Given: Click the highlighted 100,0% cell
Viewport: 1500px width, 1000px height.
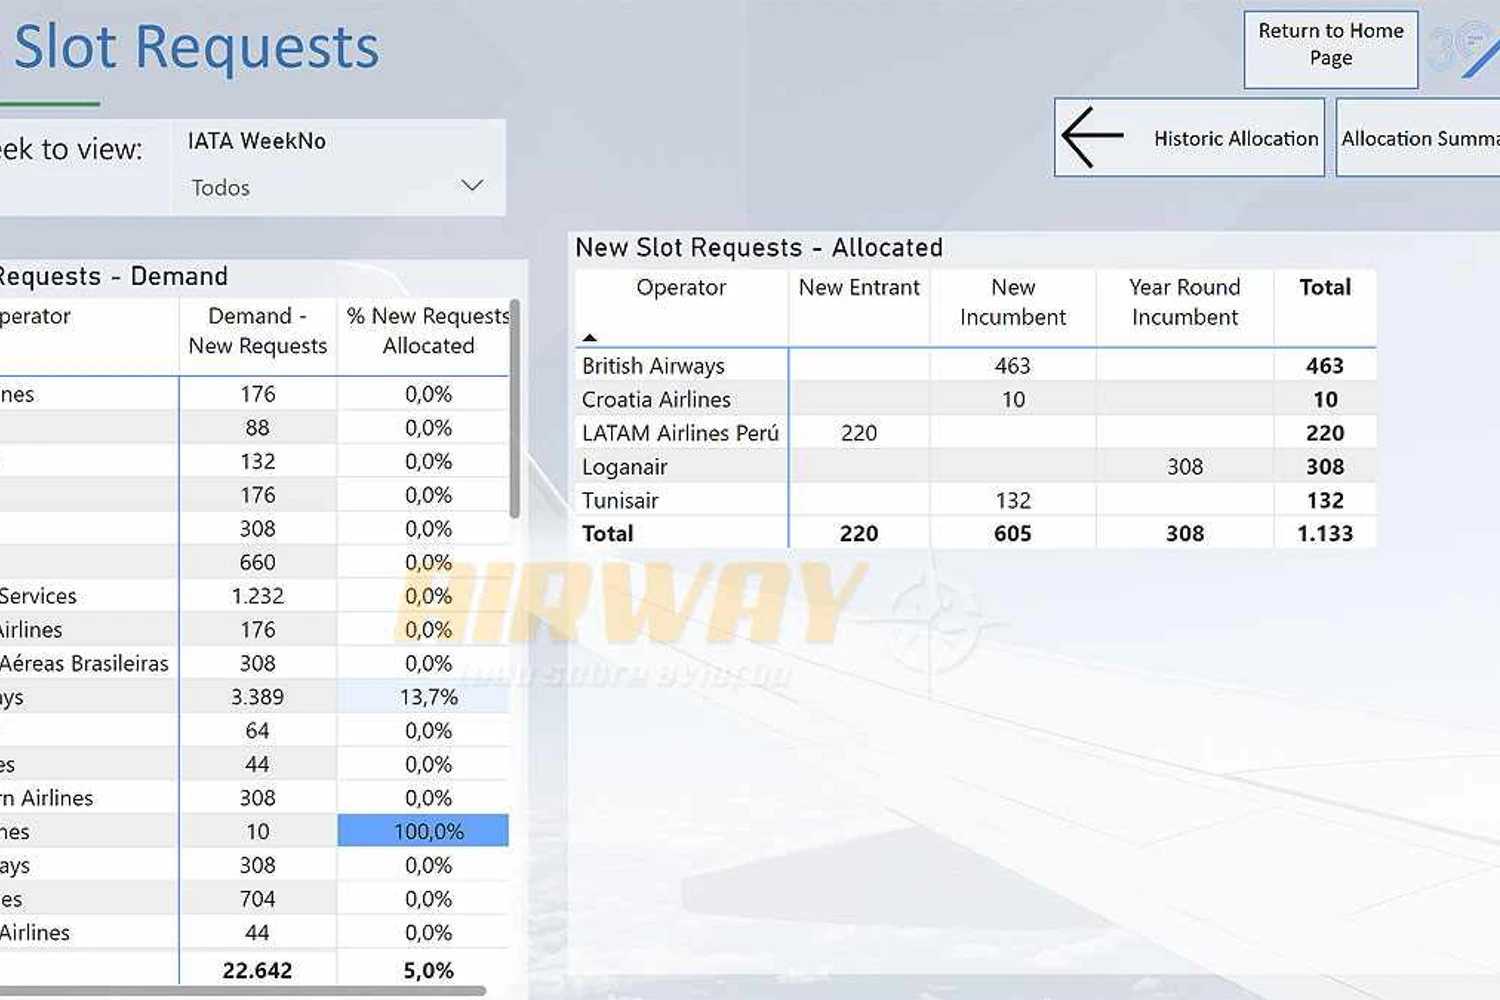Looking at the screenshot, I should pos(423,831).
